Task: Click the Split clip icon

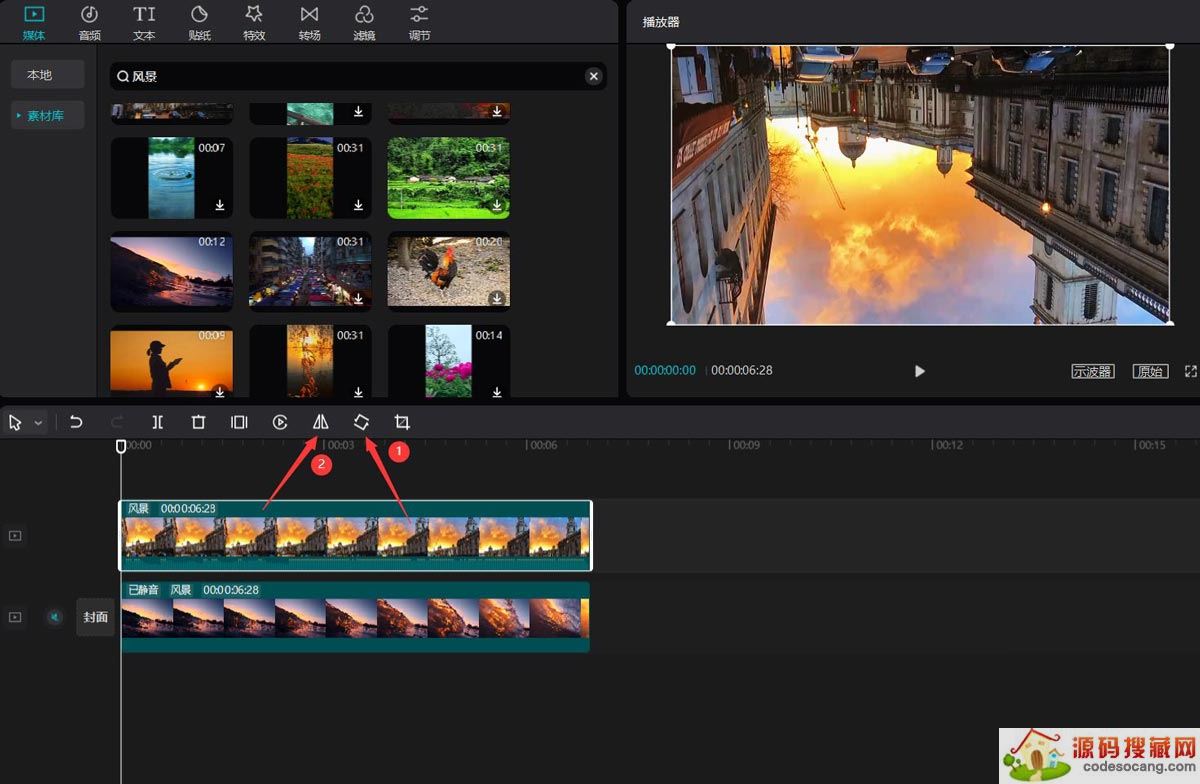Action: coord(157,422)
